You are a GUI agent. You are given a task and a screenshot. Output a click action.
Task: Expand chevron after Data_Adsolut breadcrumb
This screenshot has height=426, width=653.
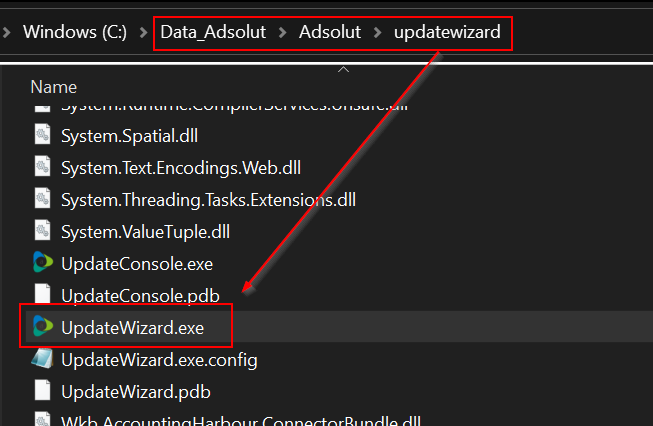click(x=283, y=32)
